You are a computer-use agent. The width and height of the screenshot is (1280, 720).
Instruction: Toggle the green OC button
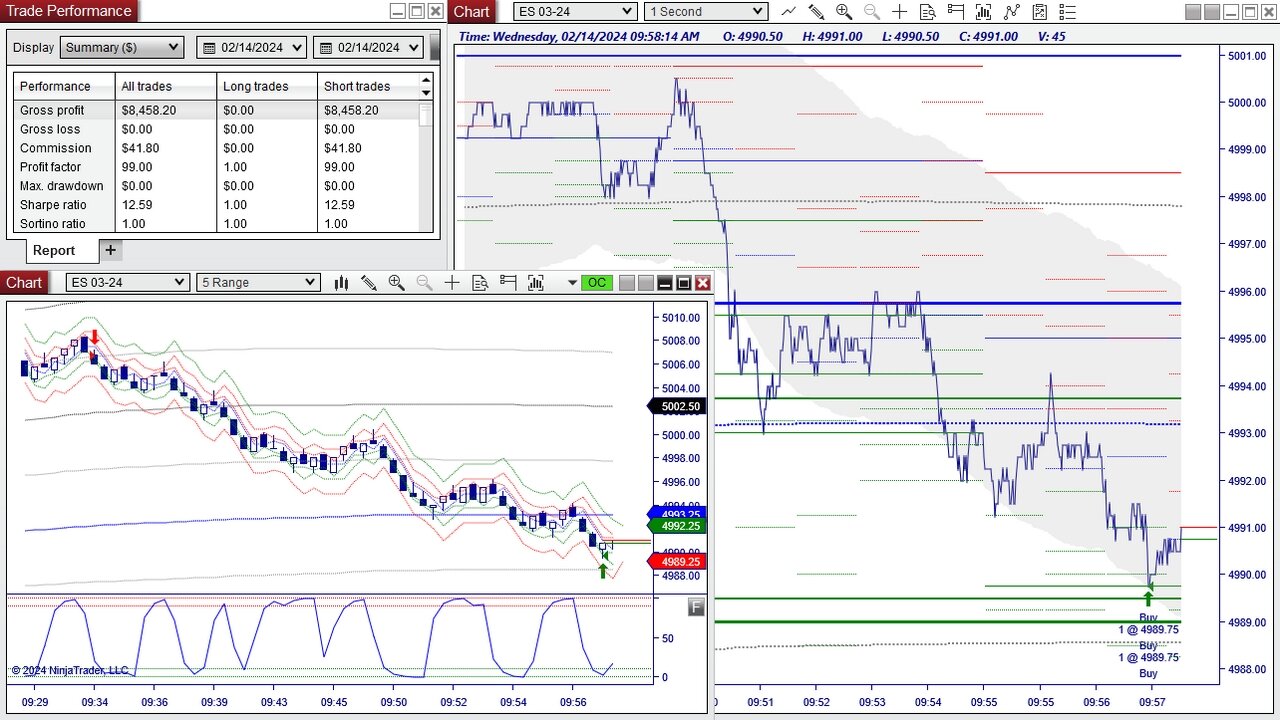click(597, 283)
